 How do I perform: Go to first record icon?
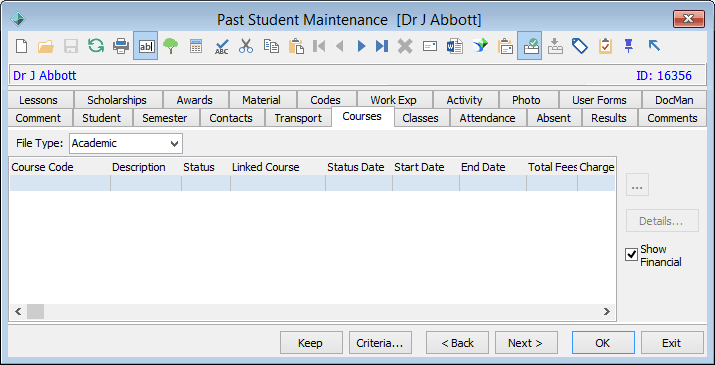click(x=319, y=46)
